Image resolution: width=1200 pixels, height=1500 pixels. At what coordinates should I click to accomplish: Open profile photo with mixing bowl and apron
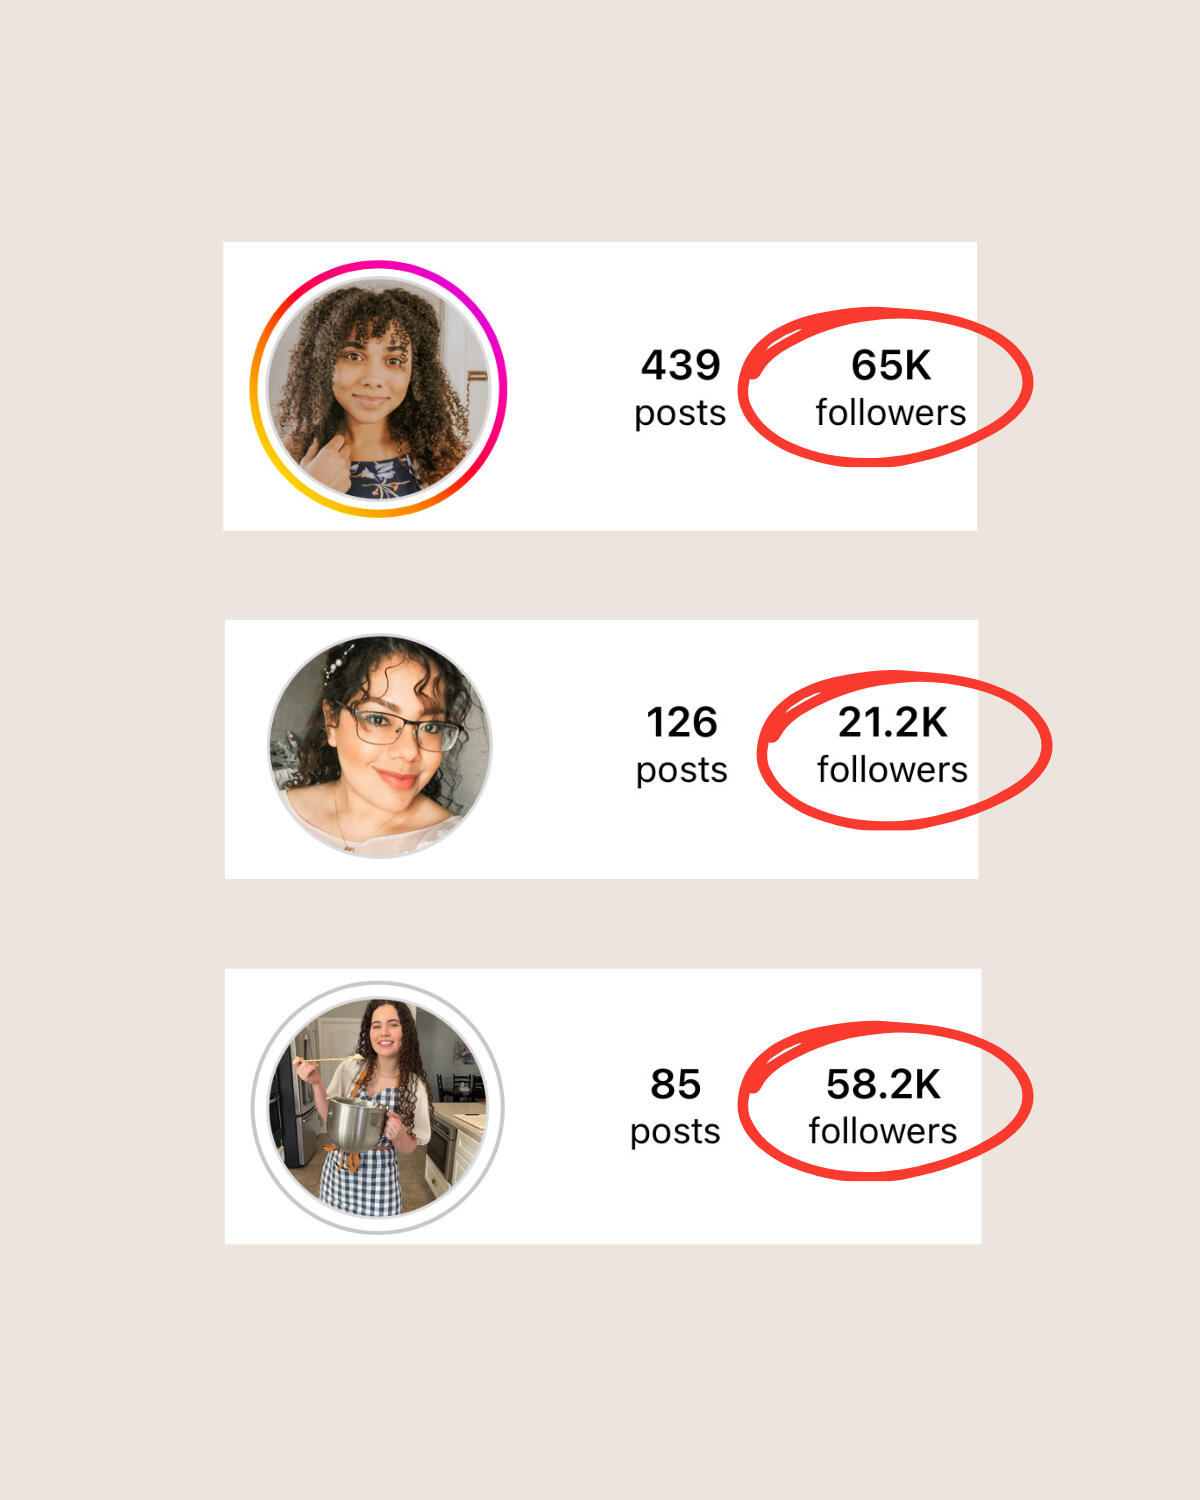tap(378, 1108)
